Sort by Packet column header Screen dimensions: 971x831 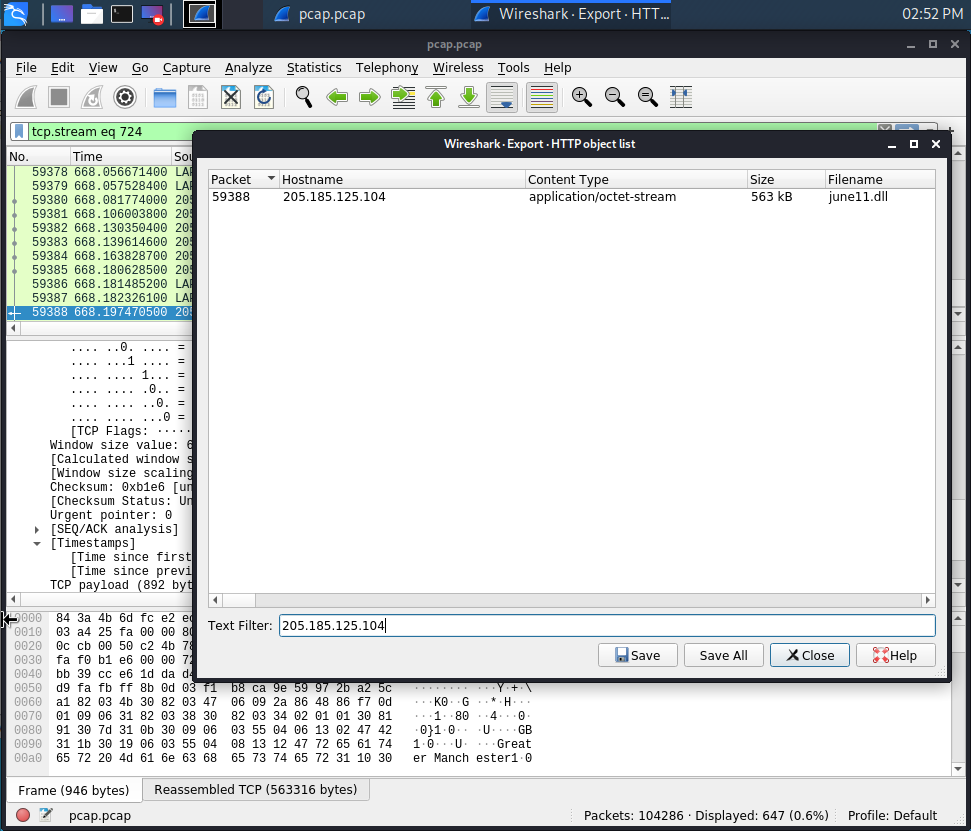pyautogui.click(x=243, y=180)
